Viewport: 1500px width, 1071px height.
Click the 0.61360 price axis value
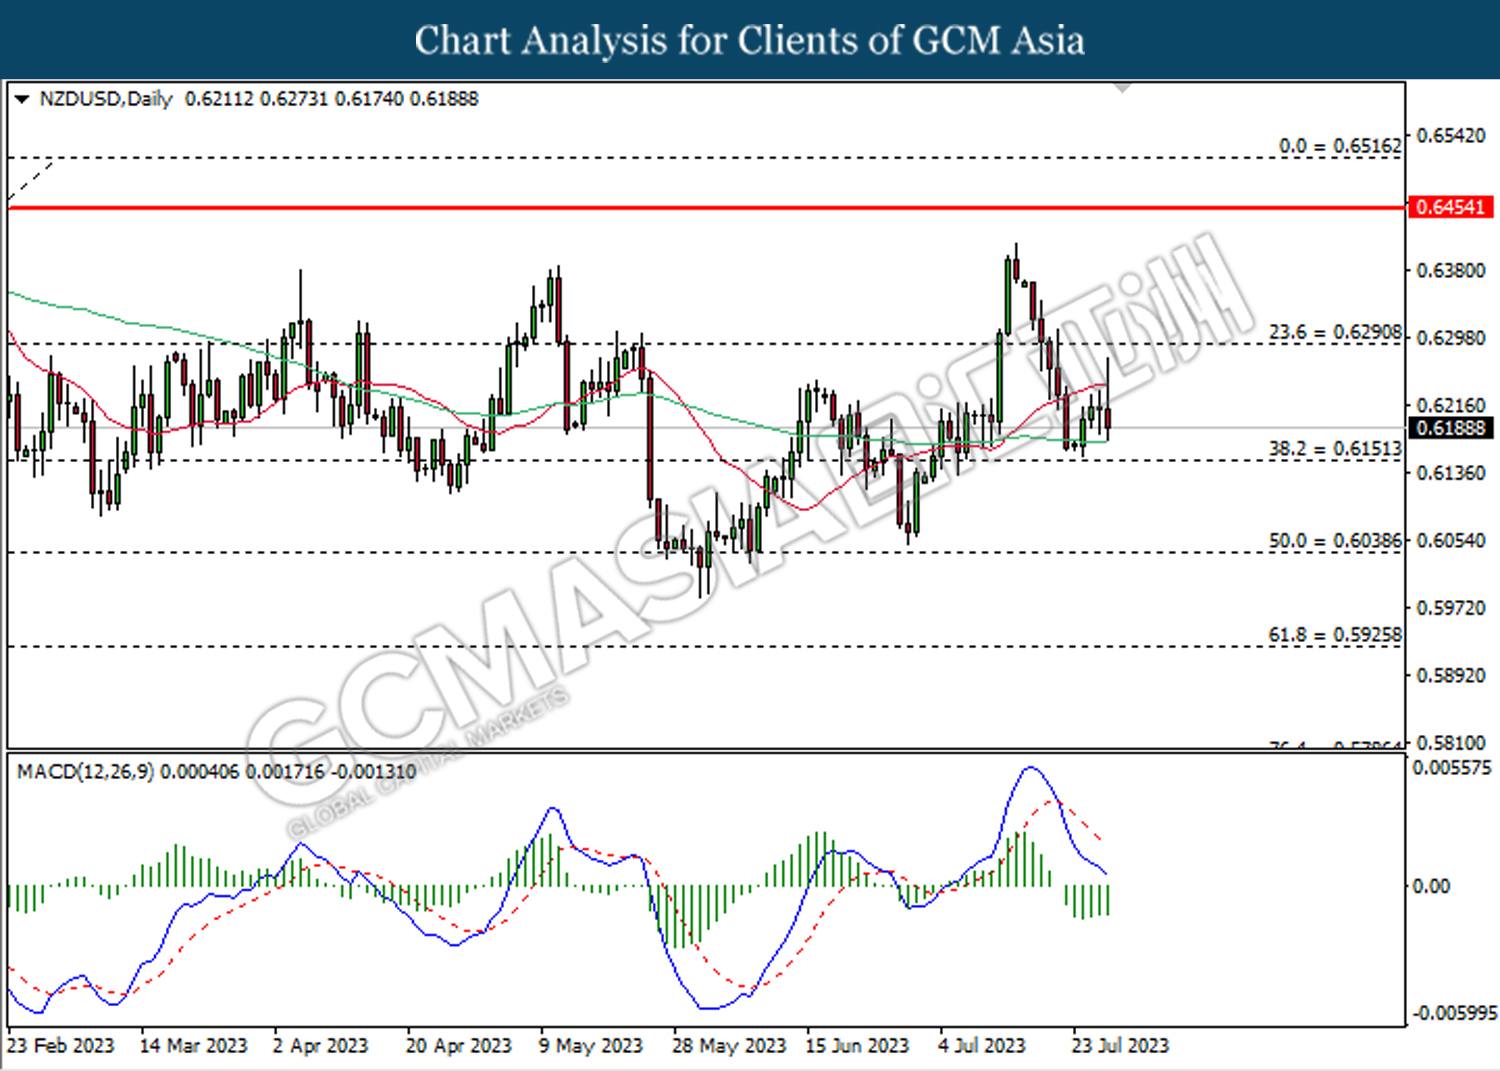pos(1451,472)
